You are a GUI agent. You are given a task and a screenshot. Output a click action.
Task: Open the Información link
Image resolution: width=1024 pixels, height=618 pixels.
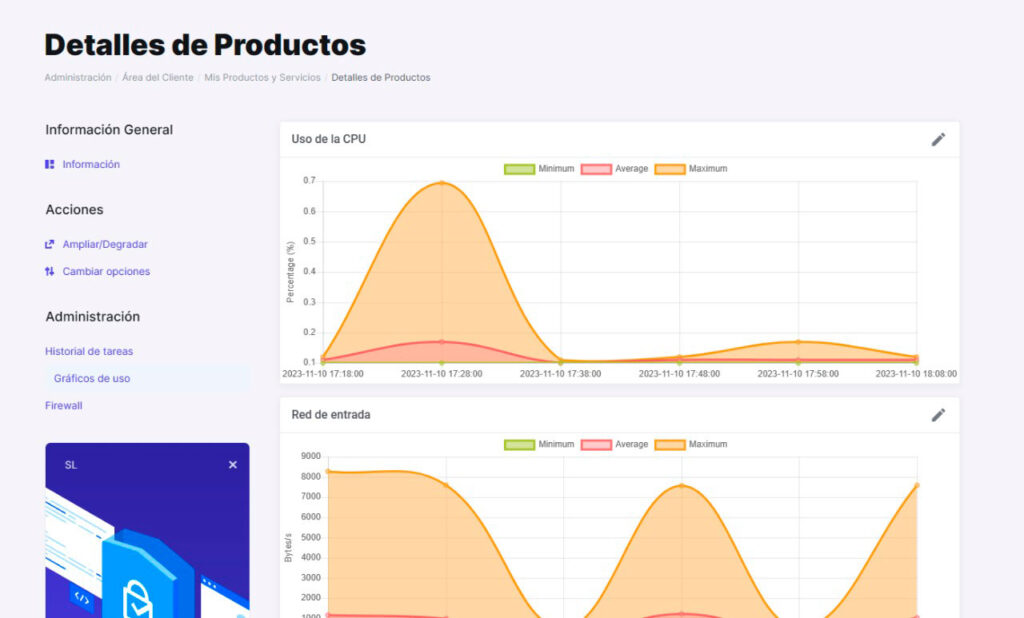91,164
